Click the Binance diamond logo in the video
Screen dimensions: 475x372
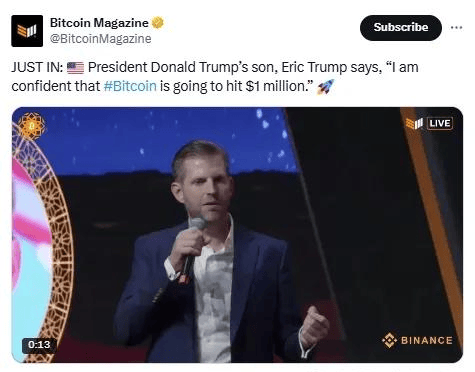pos(389,340)
